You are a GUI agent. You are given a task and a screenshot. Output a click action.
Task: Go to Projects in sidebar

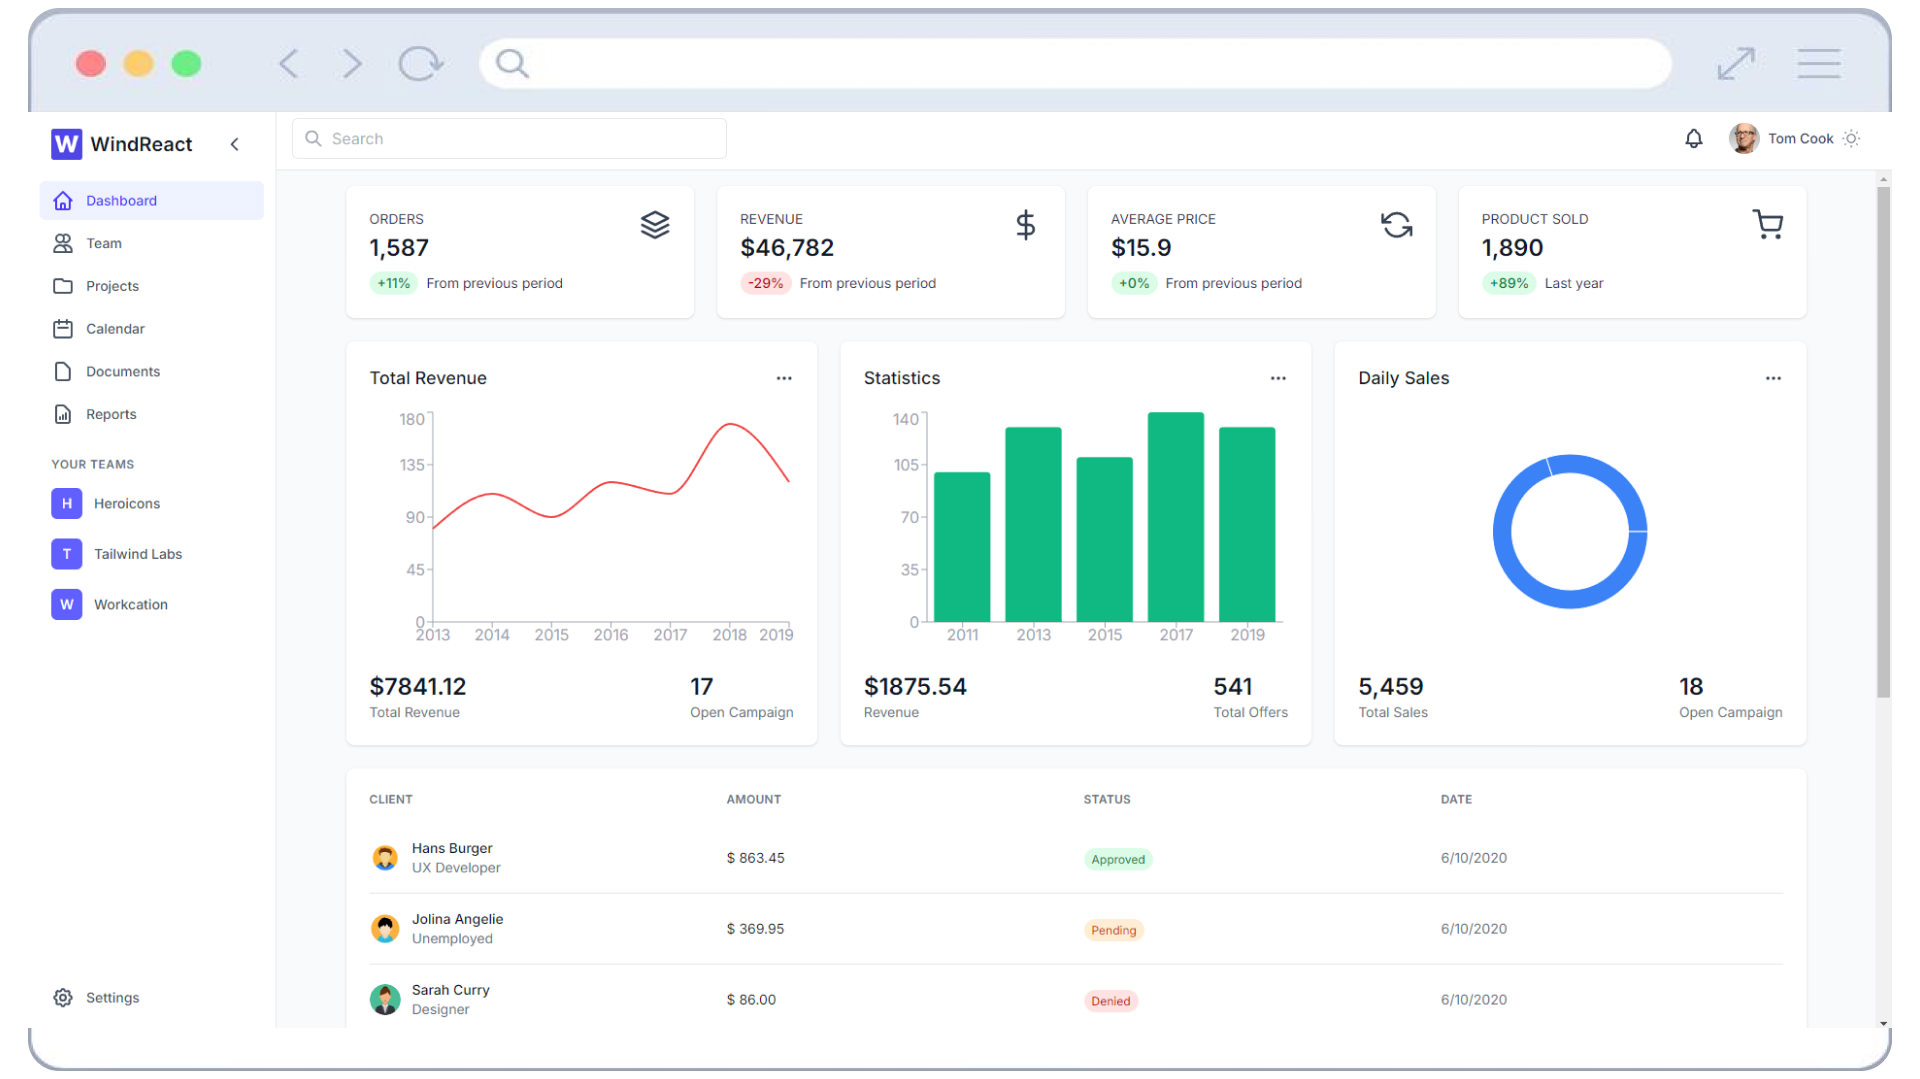(151, 286)
